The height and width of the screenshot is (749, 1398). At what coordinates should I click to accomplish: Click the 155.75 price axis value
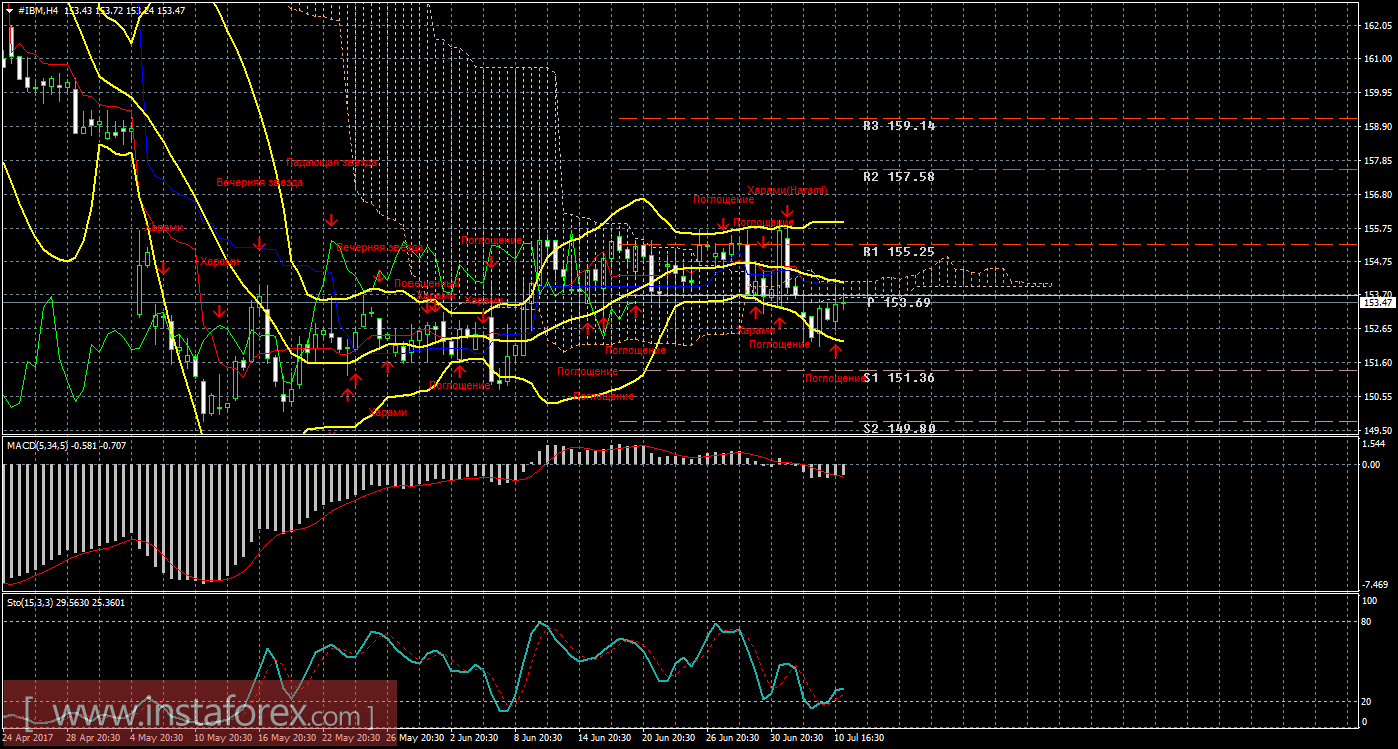[1378, 228]
